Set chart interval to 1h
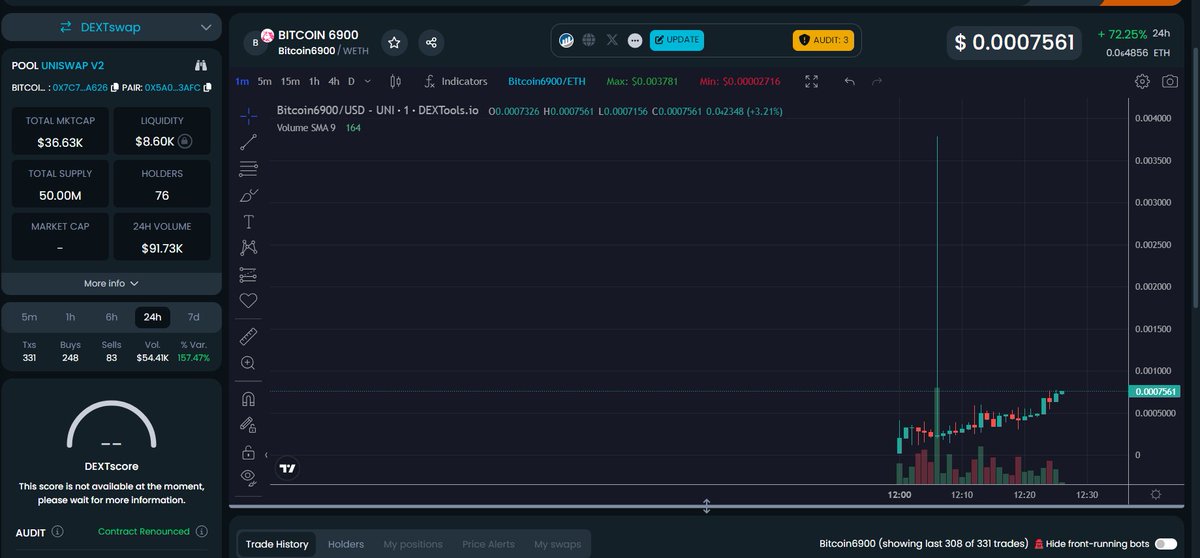The width and height of the screenshot is (1200, 558). [314, 81]
